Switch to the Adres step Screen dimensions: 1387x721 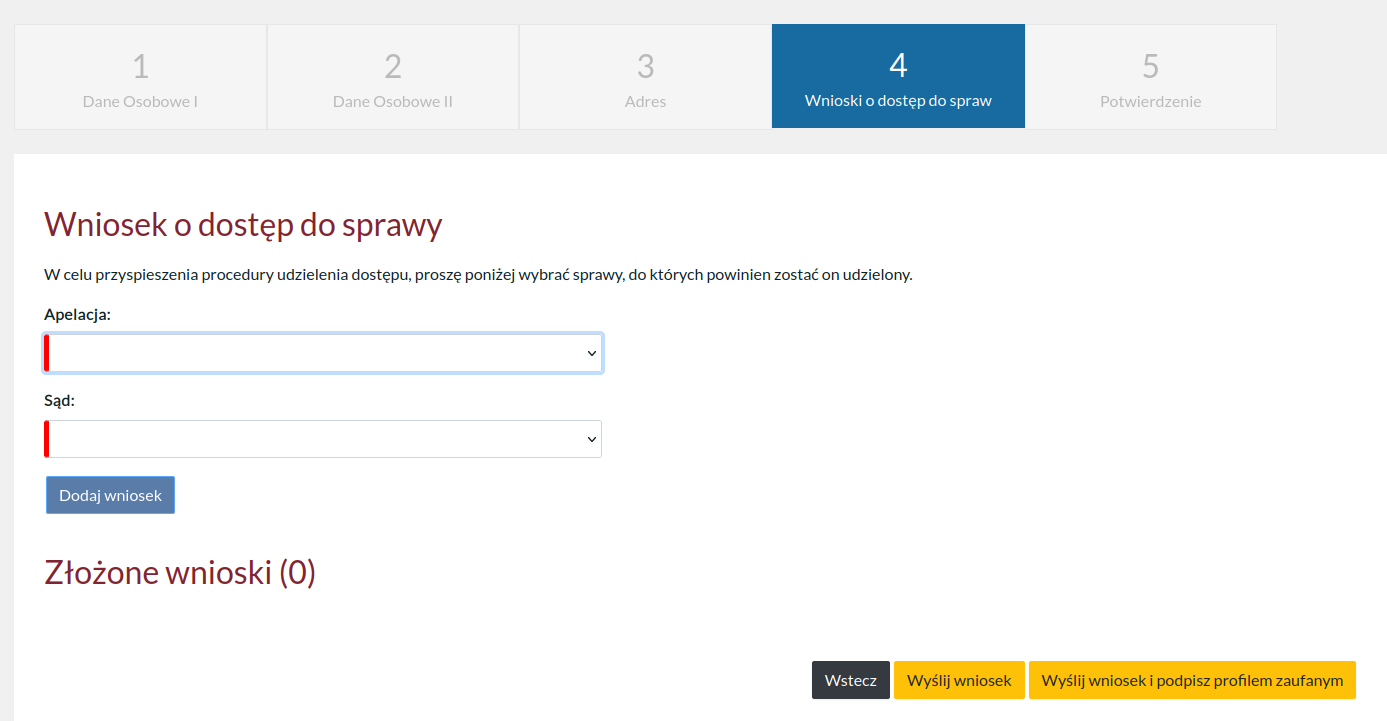[645, 77]
